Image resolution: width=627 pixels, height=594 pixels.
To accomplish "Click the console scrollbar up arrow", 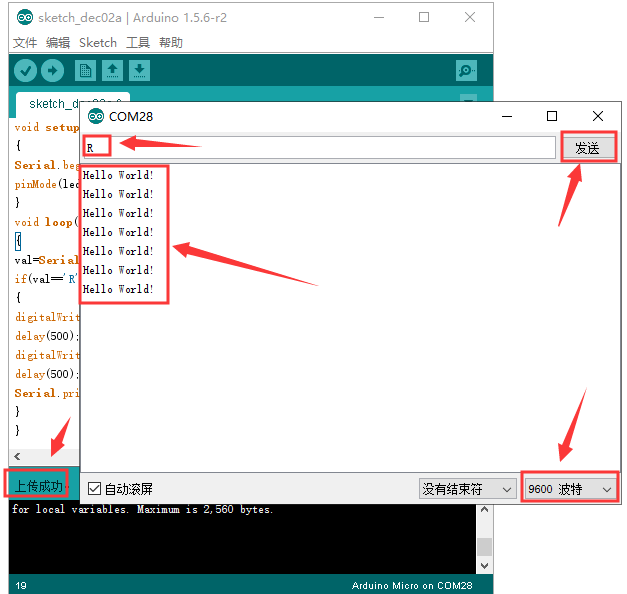I will (485, 510).
